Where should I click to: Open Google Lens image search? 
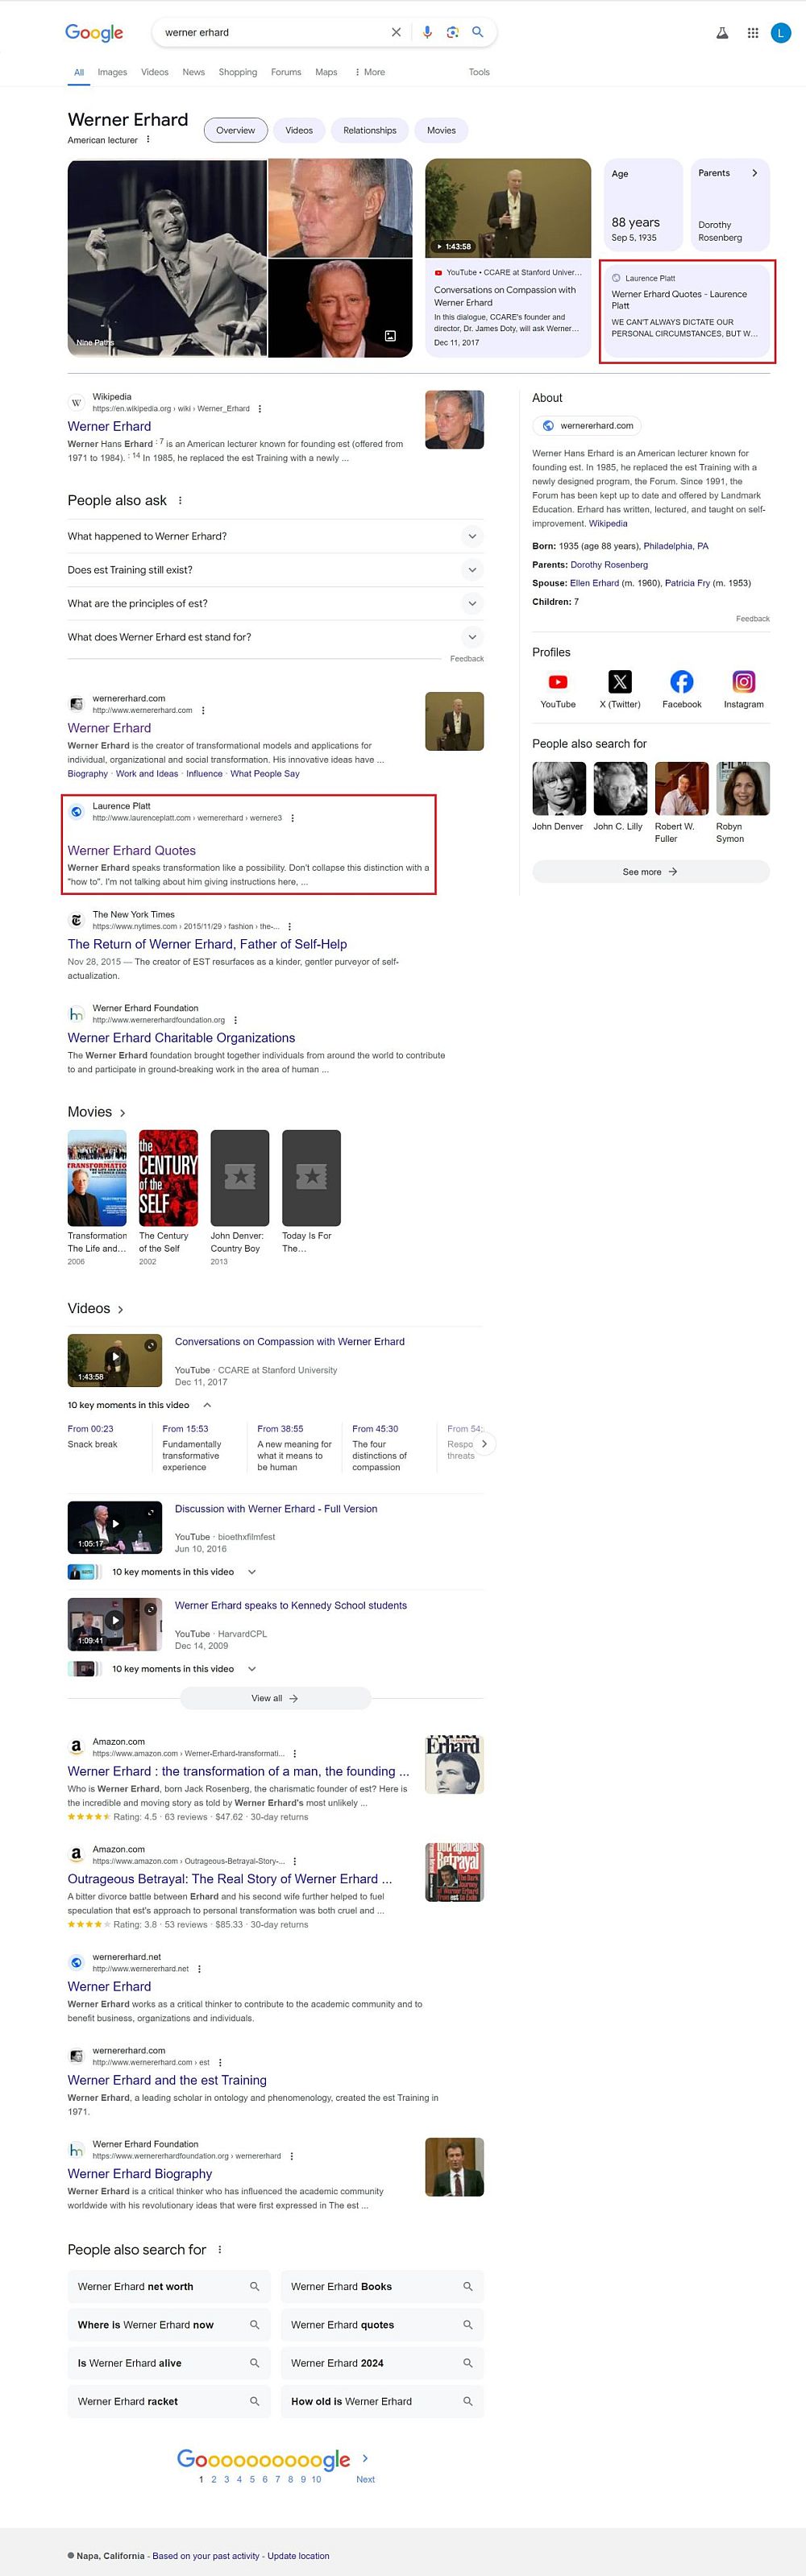coord(452,32)
